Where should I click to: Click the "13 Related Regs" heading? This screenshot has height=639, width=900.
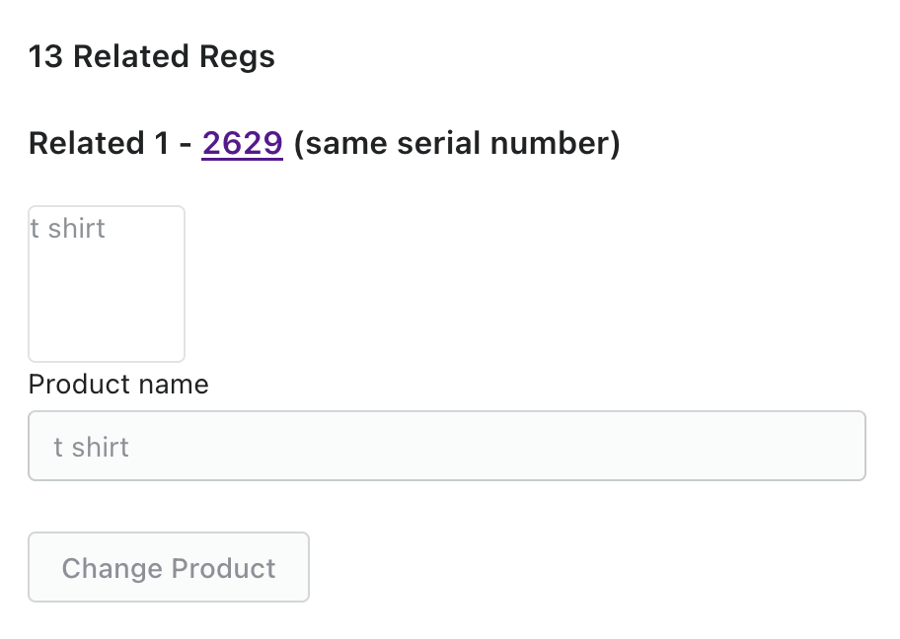(x=151, y=57)
